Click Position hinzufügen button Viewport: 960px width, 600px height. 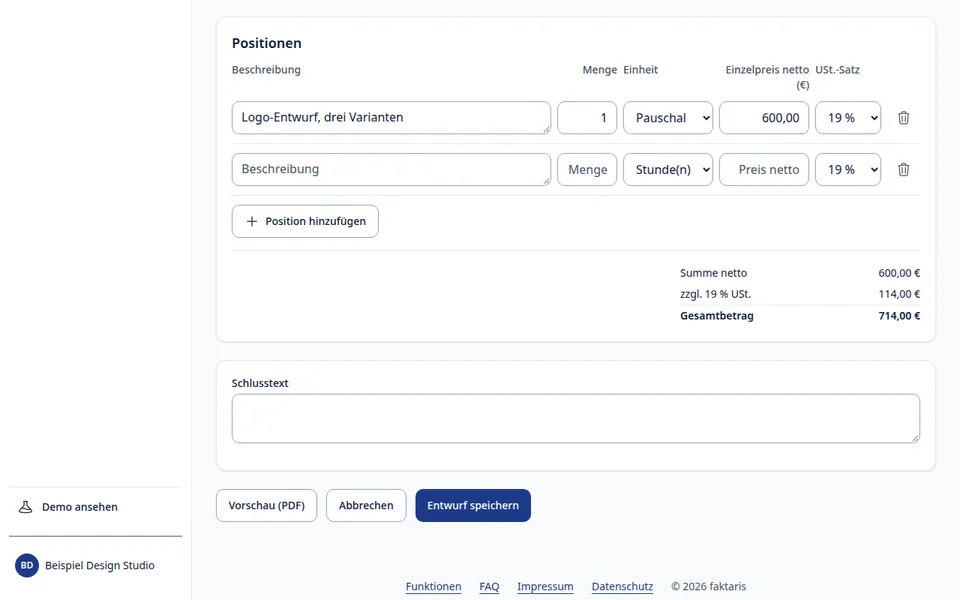(305, 221)
